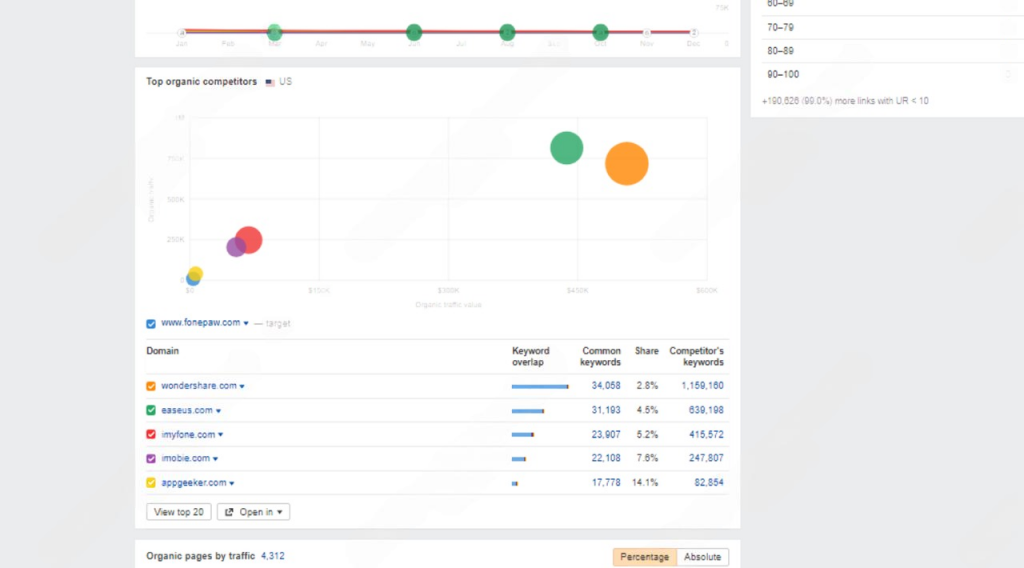This screenshot has height=568, width=1024.
Task: Click competitor's keywords 1,159,160
Action: (x=702, y=386)
